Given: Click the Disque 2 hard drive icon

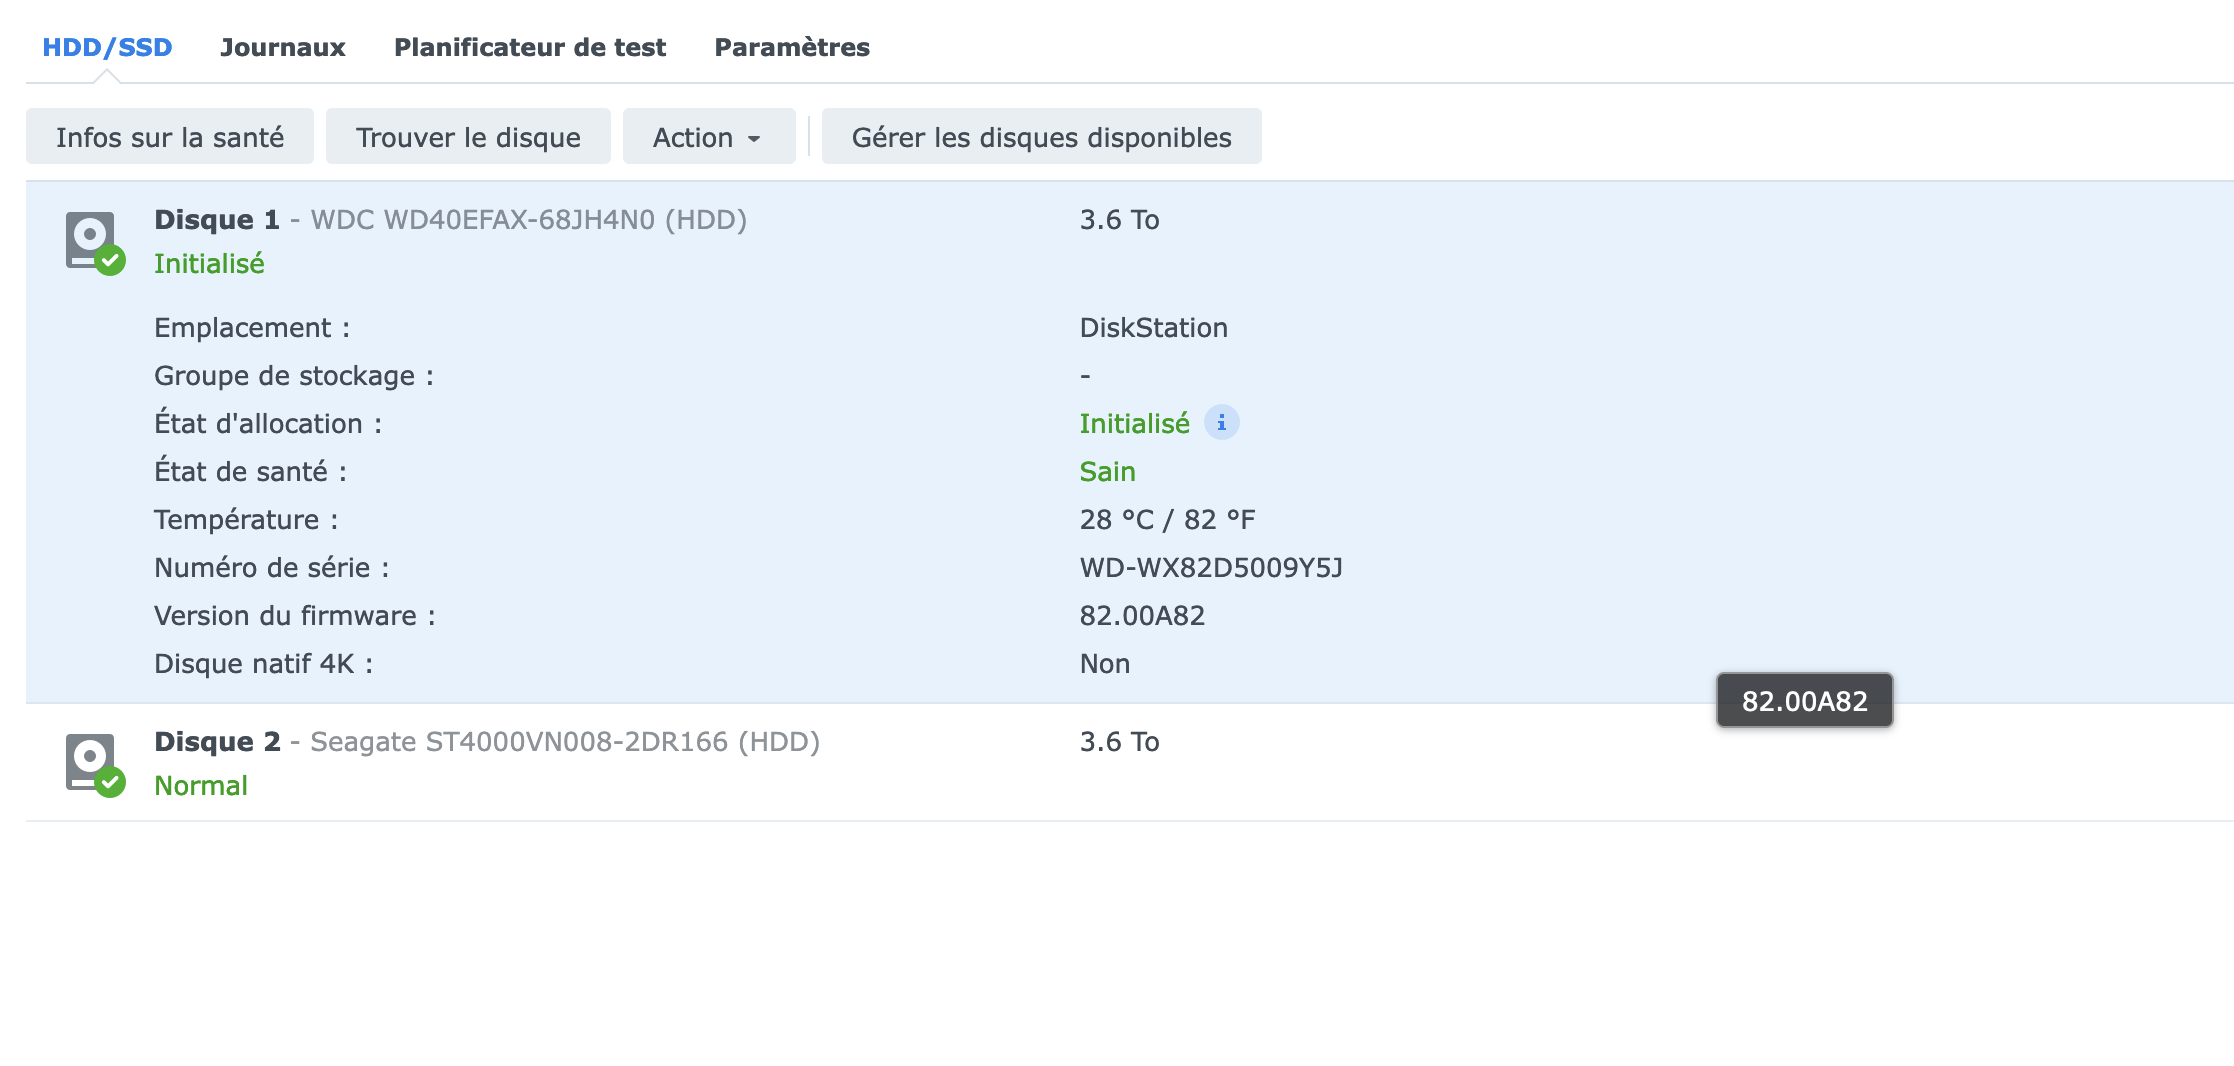Looking at the screenshot, I should point(91,762).
